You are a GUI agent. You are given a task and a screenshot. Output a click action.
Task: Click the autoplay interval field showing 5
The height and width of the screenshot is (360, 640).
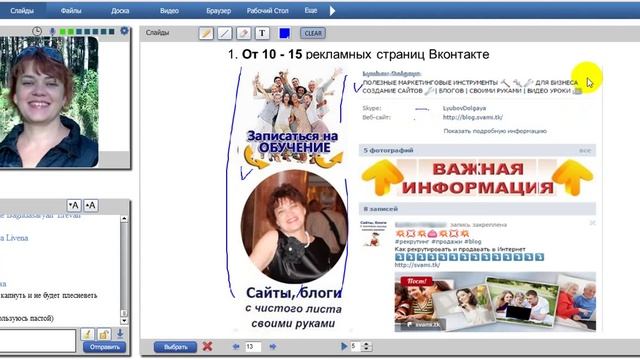[356, 347]
